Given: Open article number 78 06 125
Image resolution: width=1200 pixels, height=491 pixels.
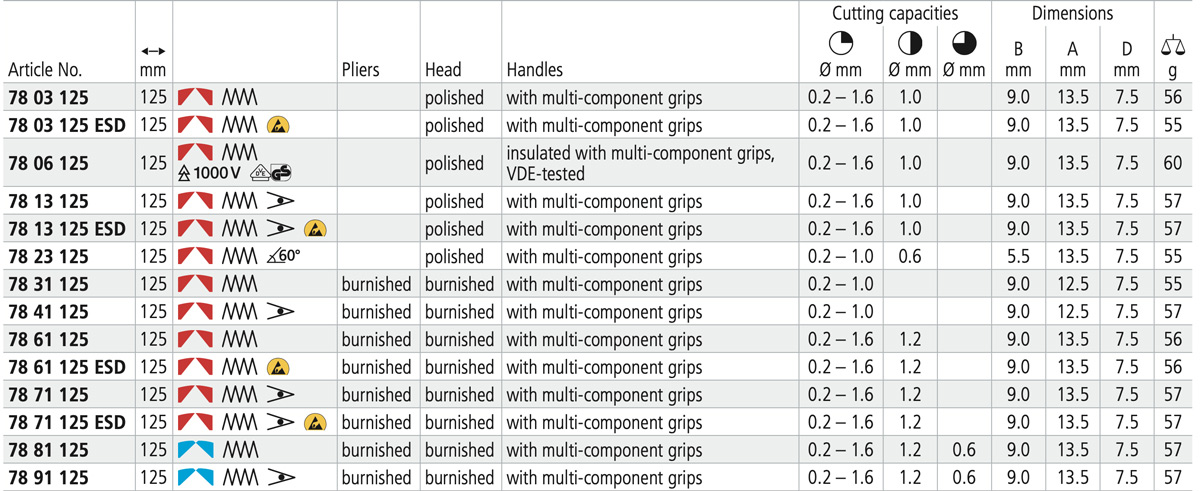Looking at the screenshot, I should (x=49, y=163).
